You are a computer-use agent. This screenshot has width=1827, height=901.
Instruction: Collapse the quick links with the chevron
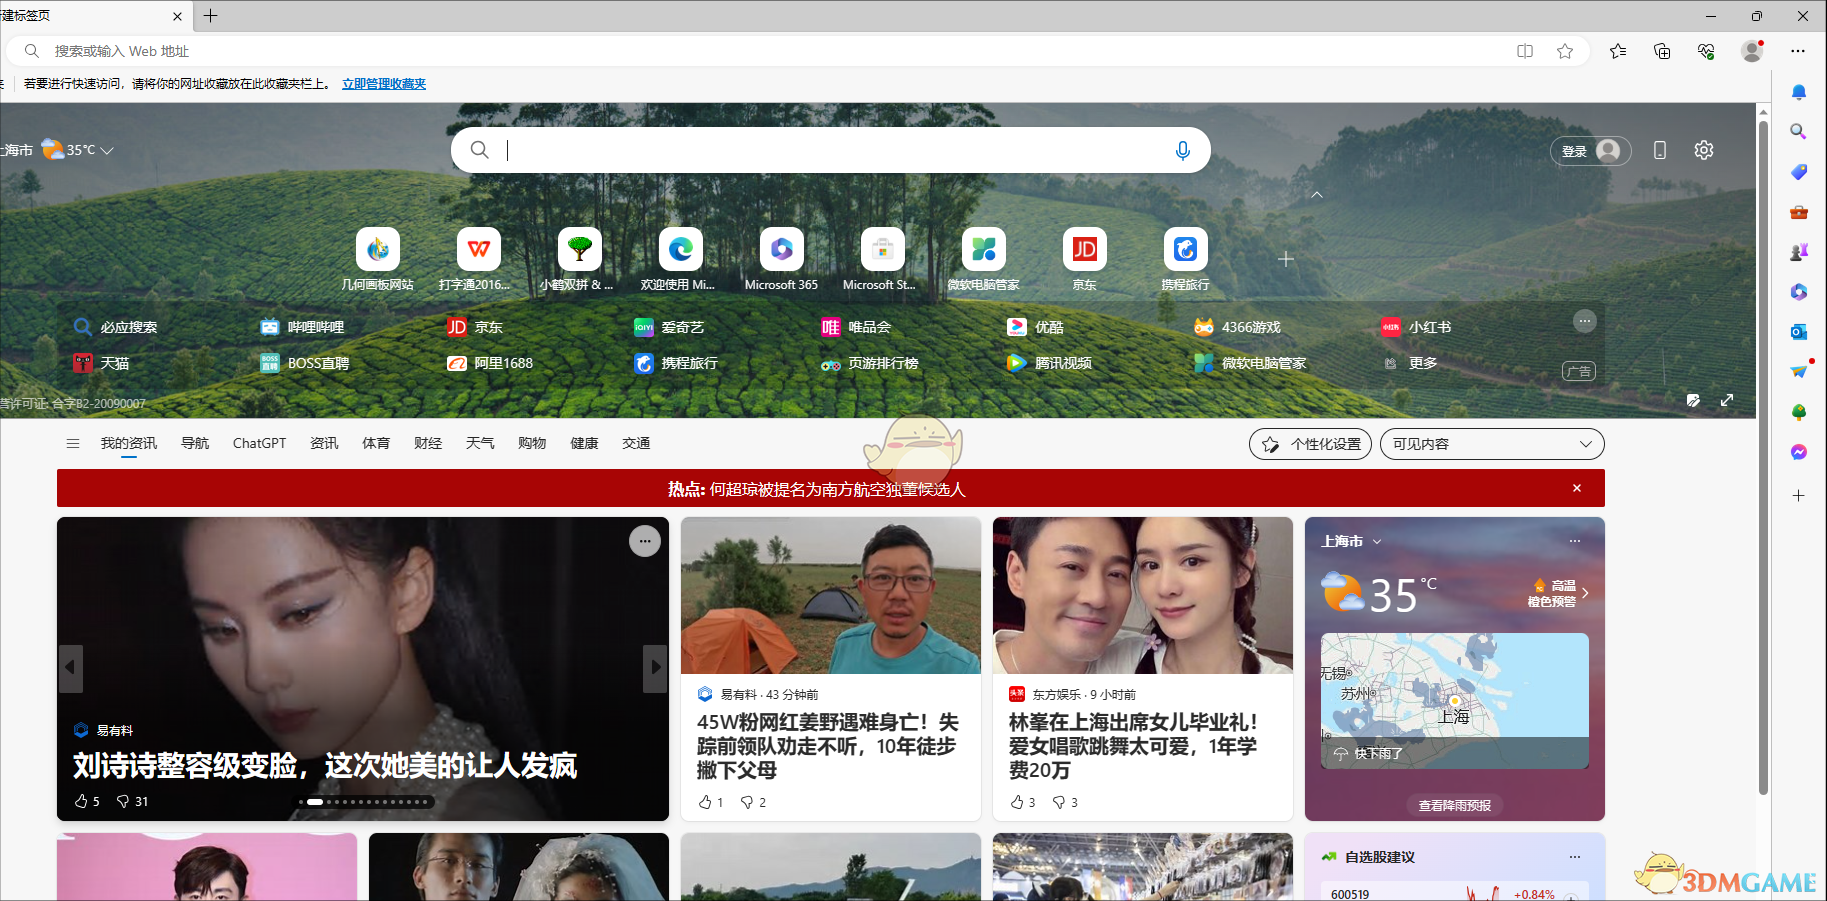tap(1317, 195)
